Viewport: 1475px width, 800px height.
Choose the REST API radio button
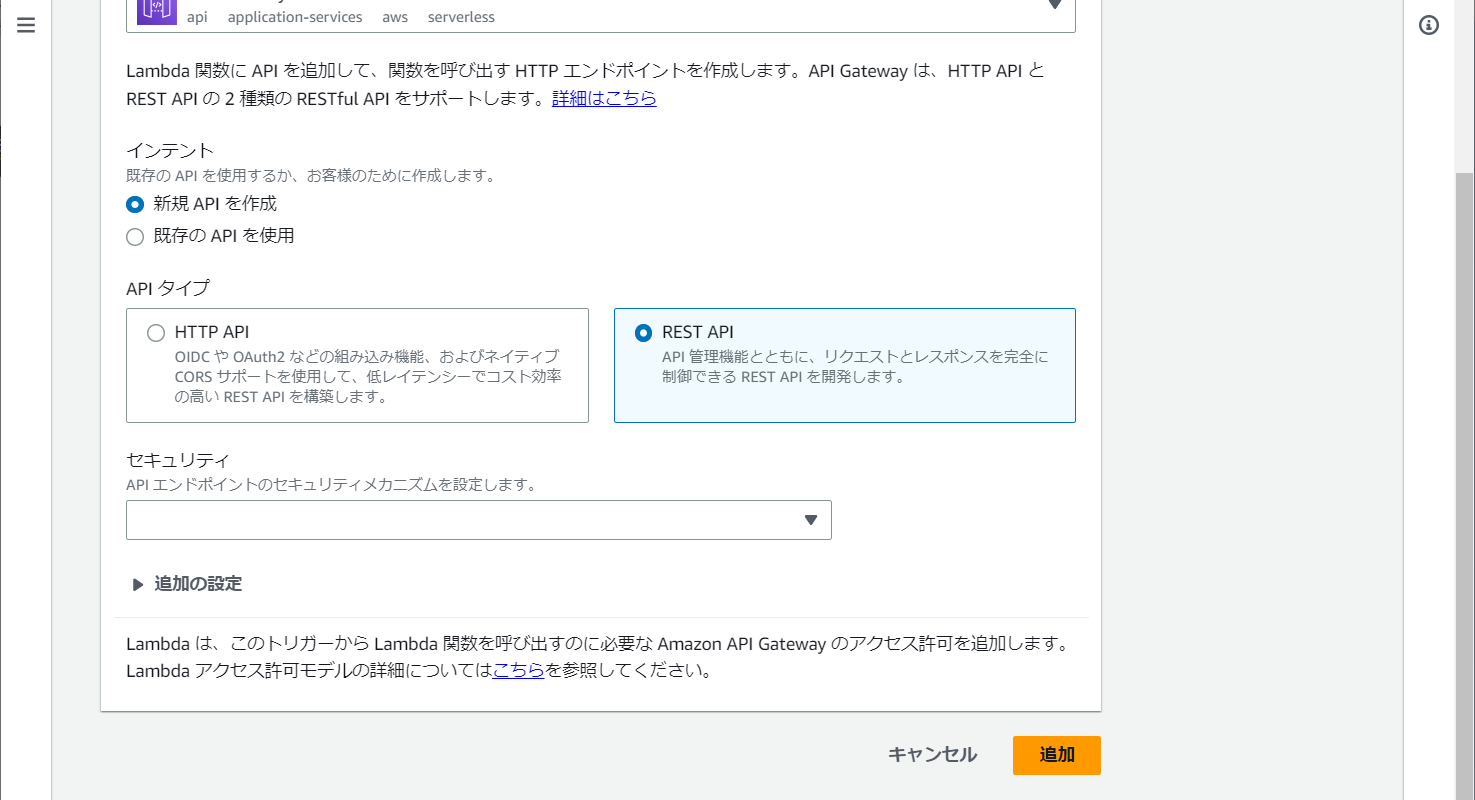pos(644,333)
